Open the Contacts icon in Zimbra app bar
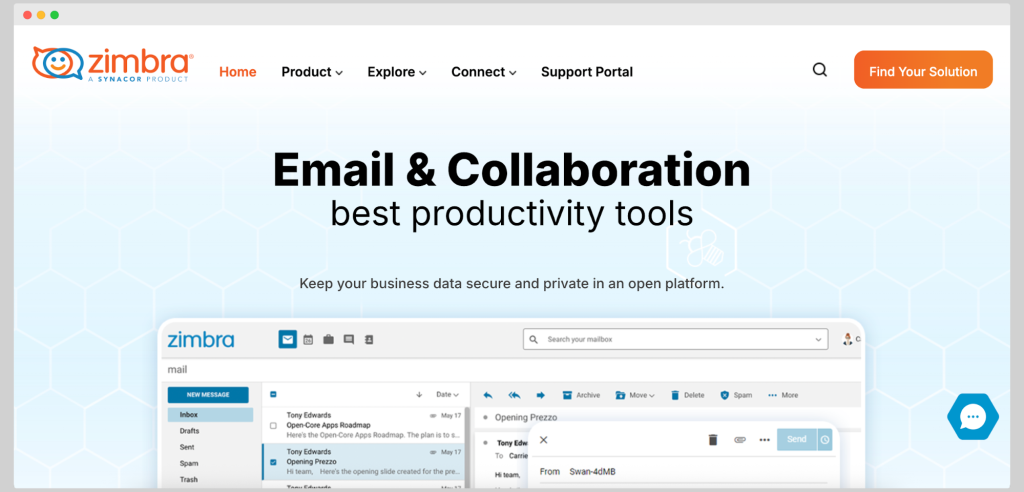Image resolution: width=1024 pixels, height=492 pixels. 368,340
